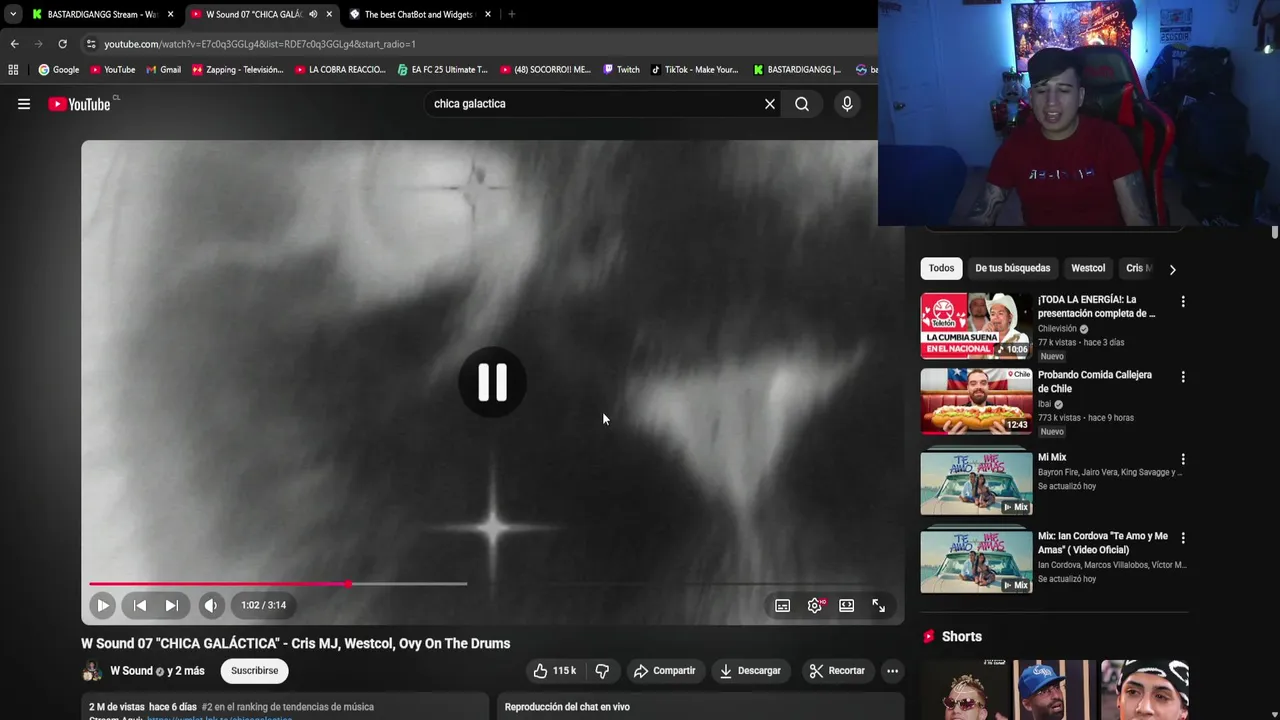Open the apps grid in bookmarks bar

pyautogui.click(x=13, y=70)
